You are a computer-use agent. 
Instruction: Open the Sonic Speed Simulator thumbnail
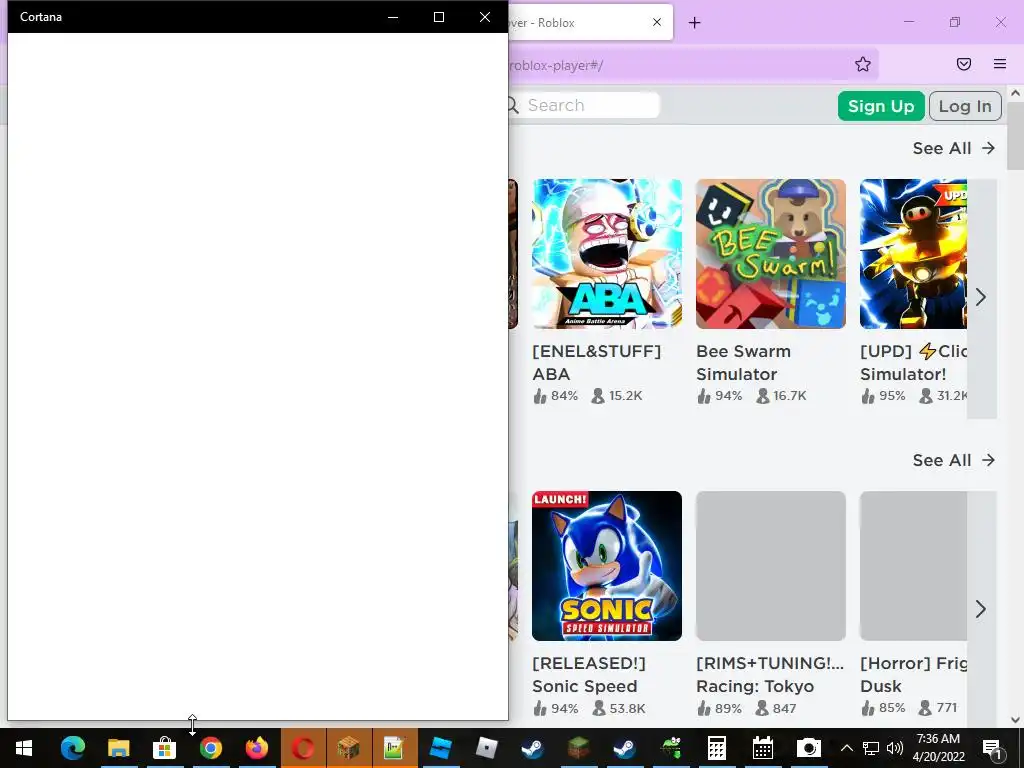click(x=607, y=566)
